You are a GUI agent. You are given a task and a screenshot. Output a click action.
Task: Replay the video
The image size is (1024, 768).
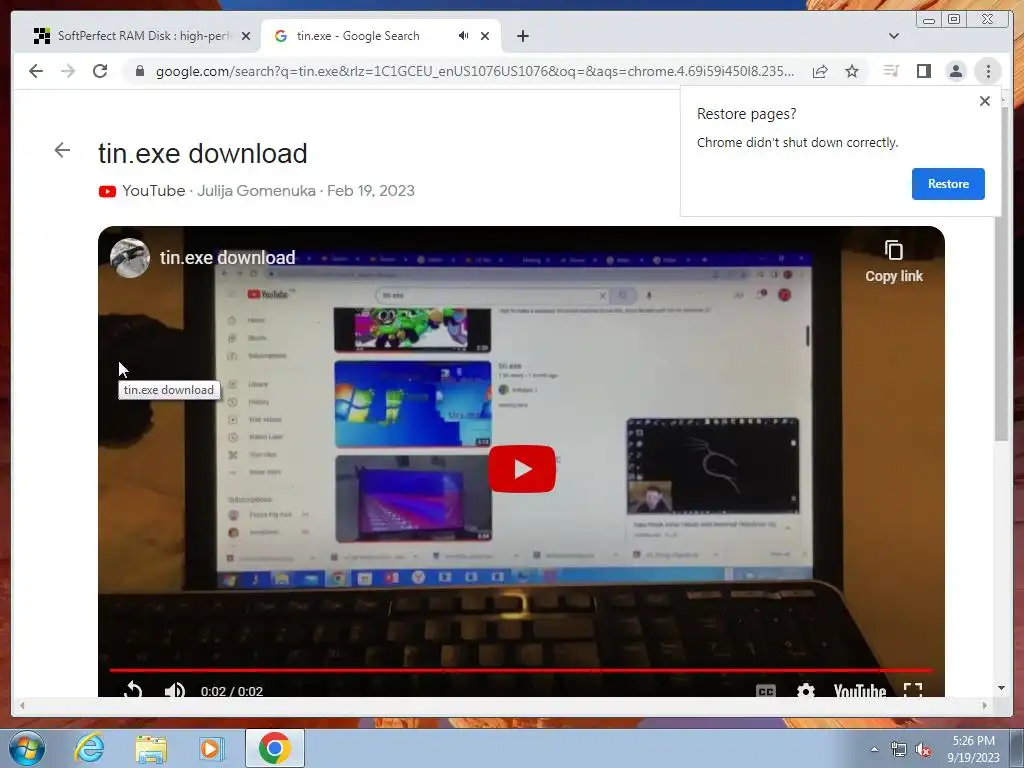coord(133,690)
